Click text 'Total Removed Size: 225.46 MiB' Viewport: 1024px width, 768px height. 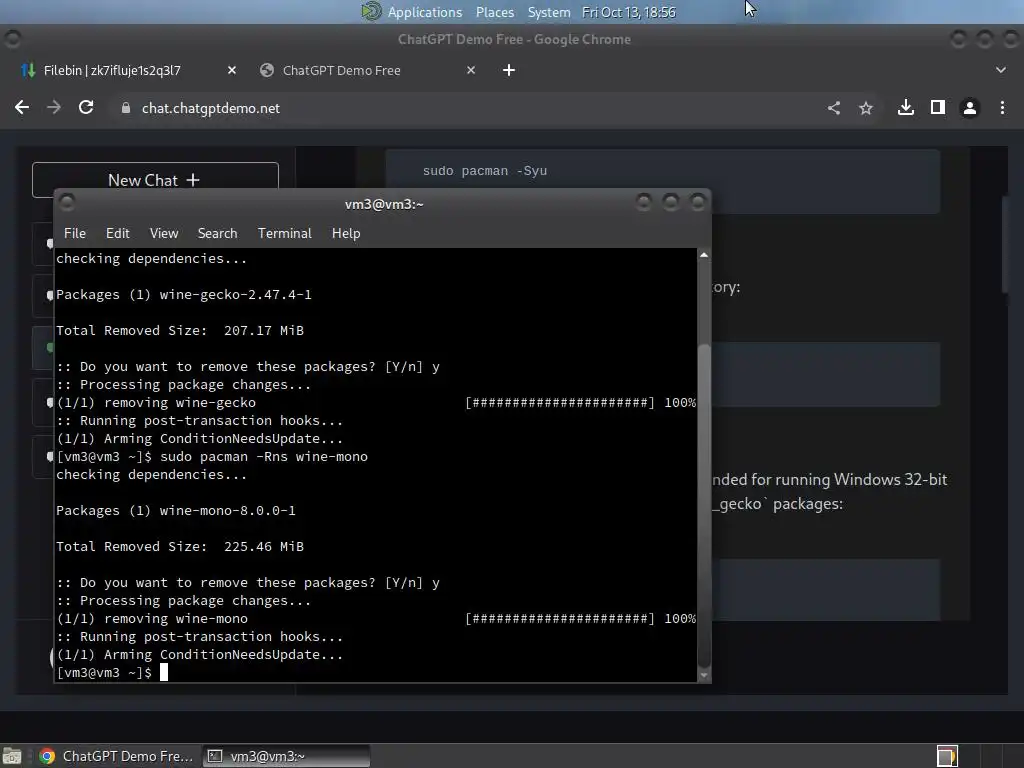(180, 547)
